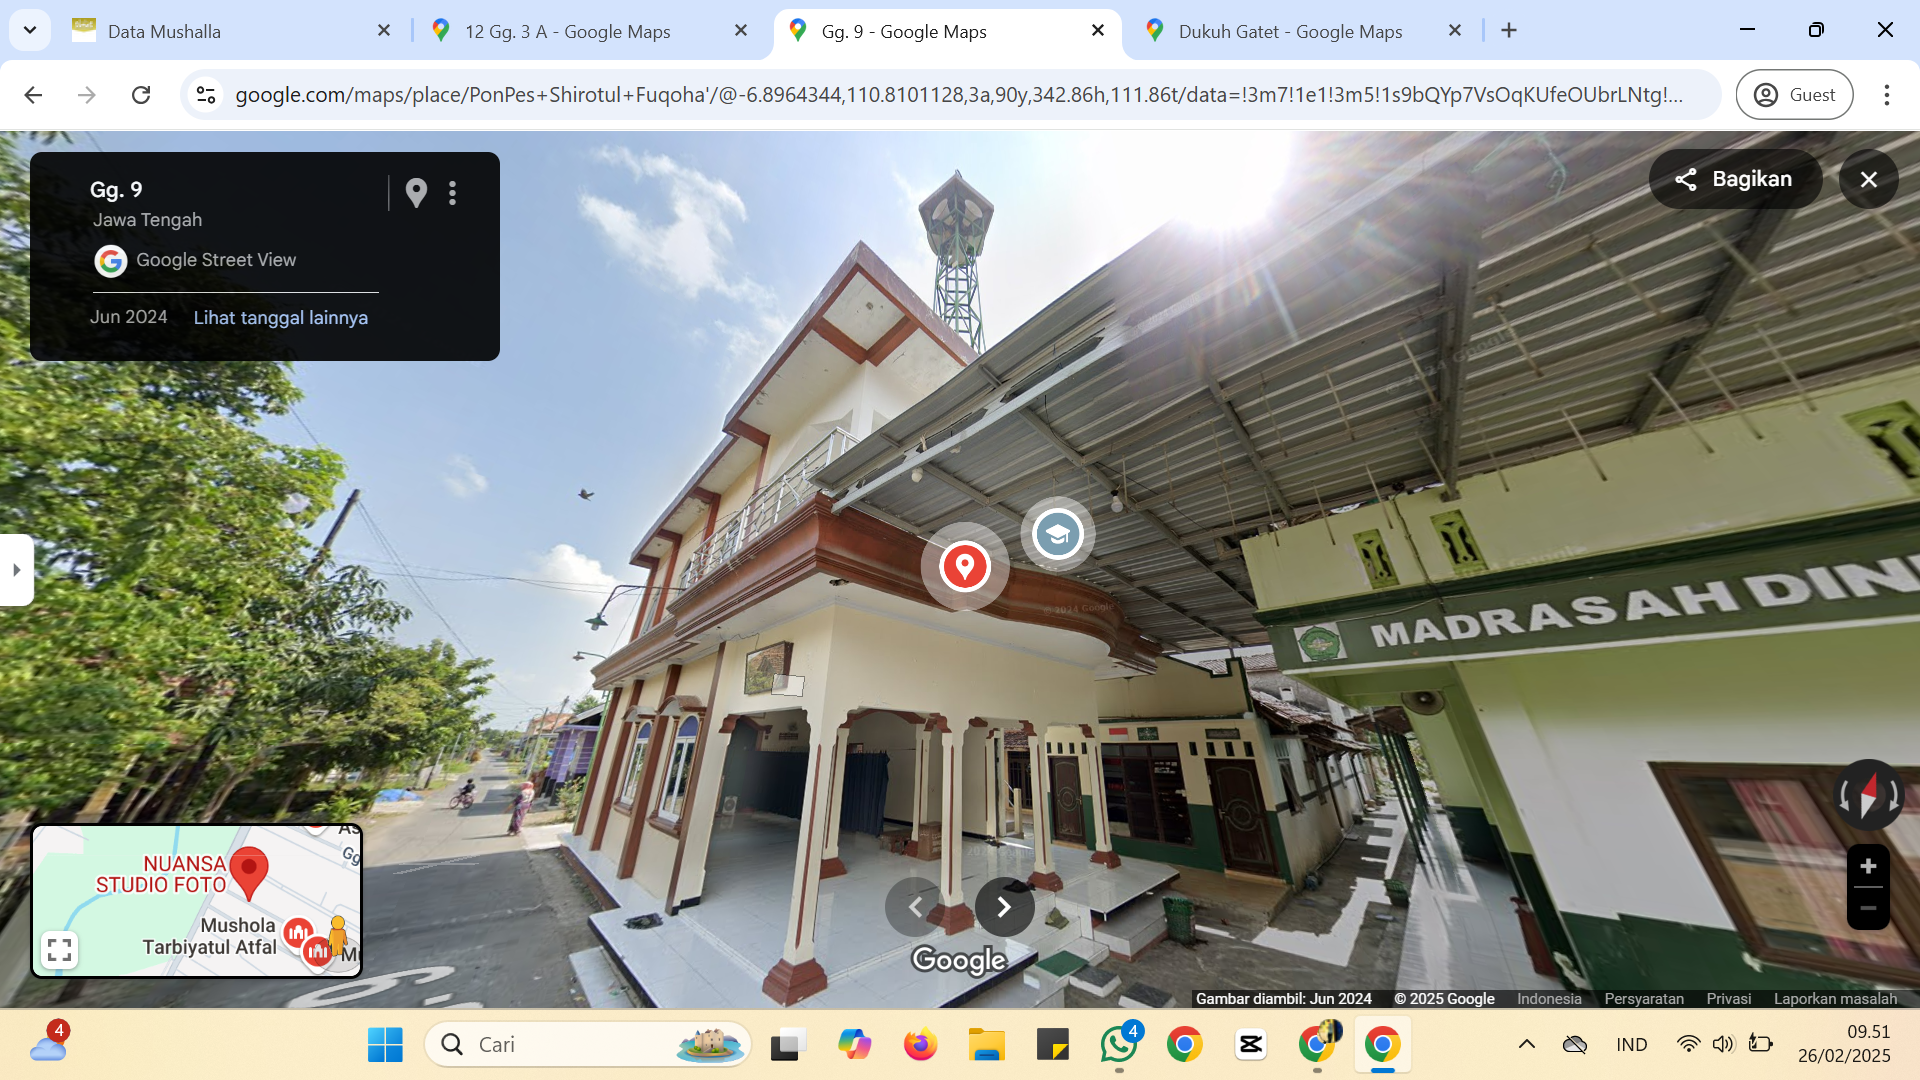The width and height of the screenshot is (1920, 1080).
Task: Expand the collapsed side panel arrow
Action: (x=16, y=570)
